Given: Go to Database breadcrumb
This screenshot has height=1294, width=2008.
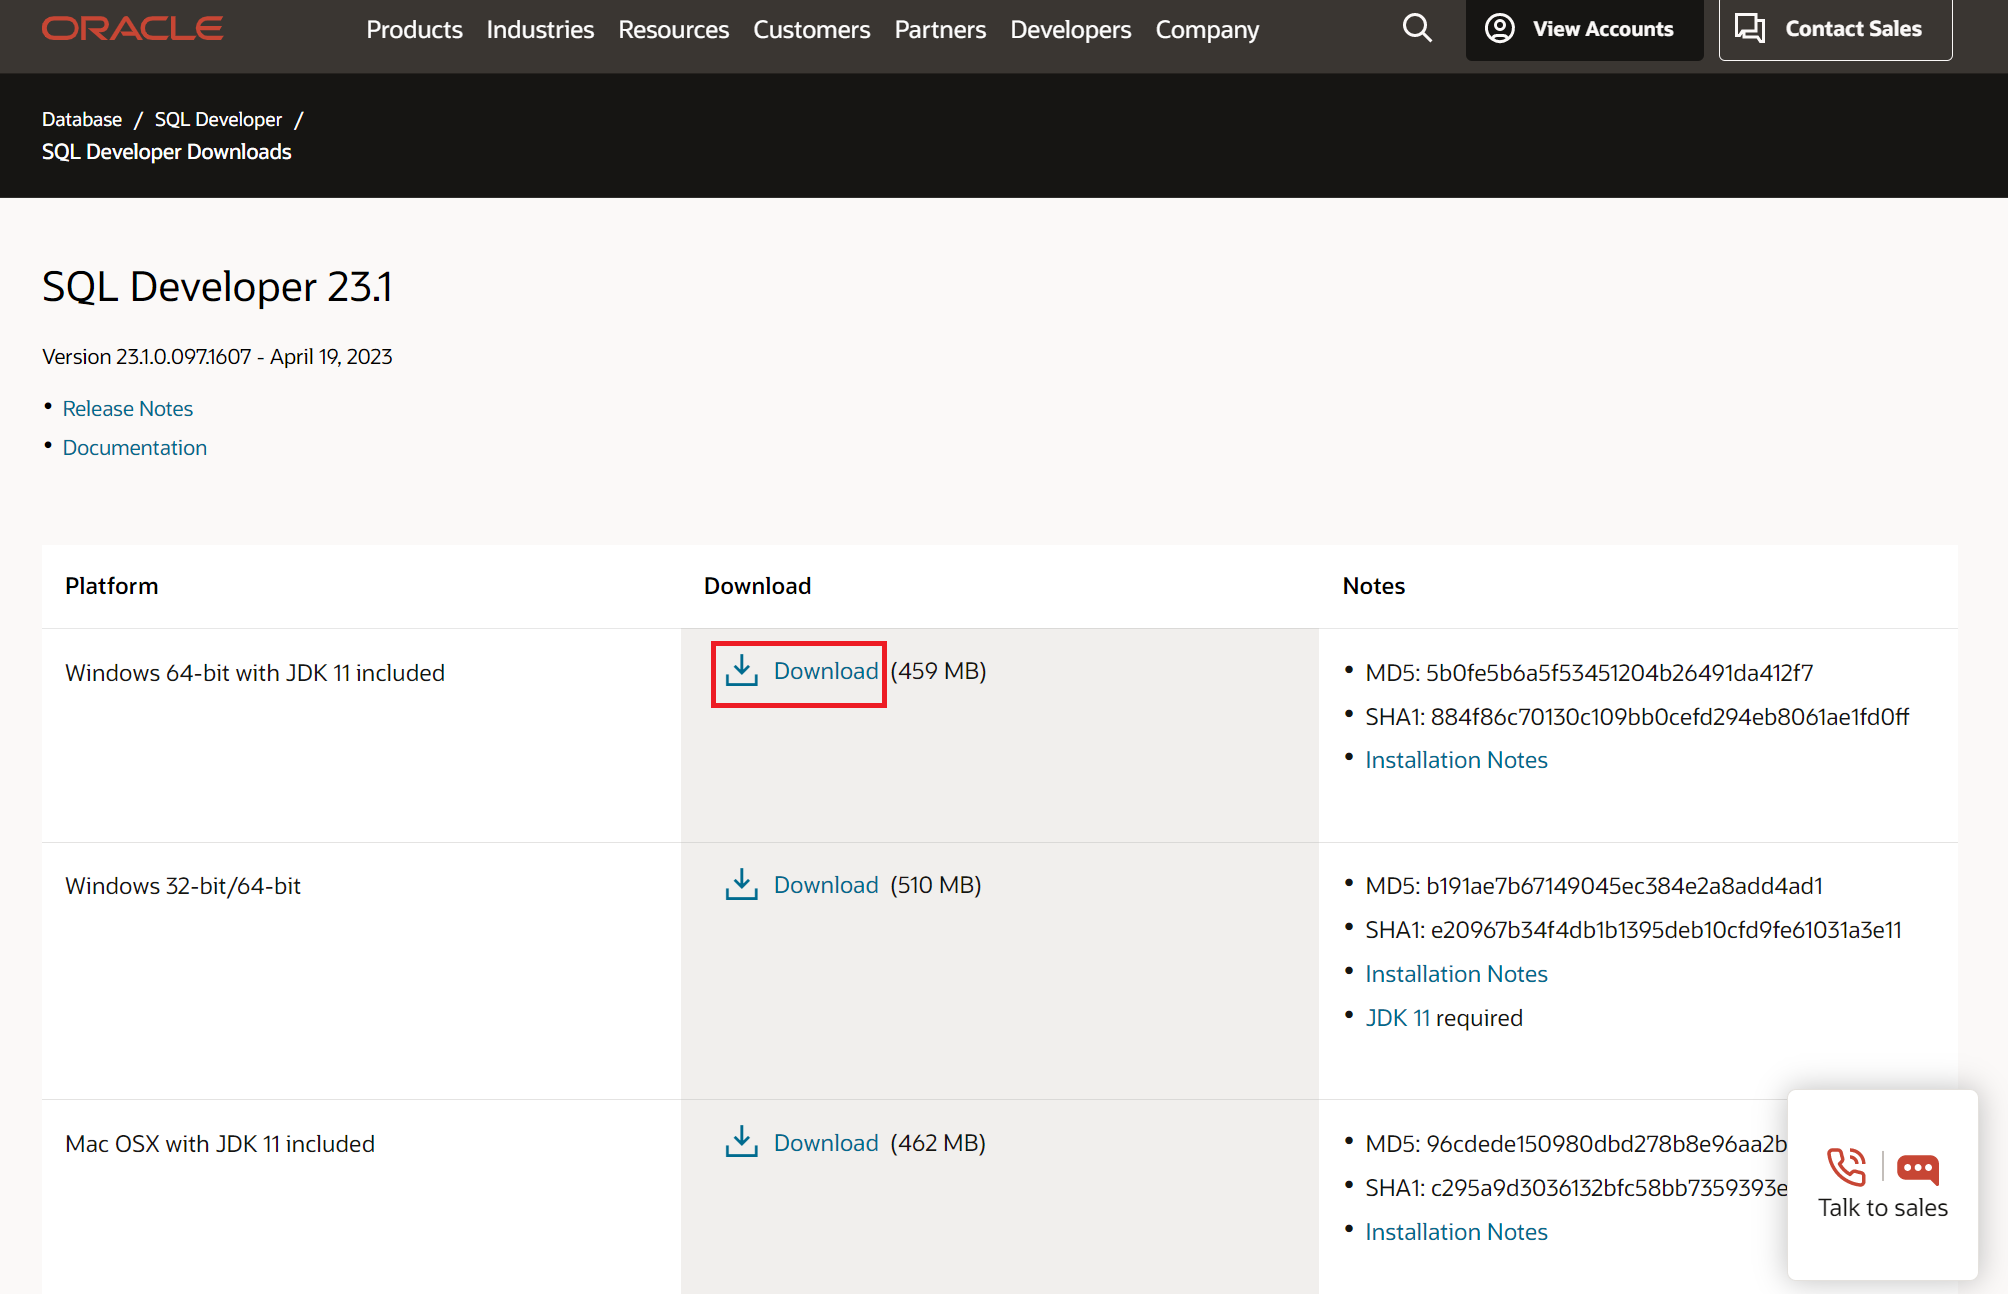Looking at the screenshot, I should pos(82,119).
